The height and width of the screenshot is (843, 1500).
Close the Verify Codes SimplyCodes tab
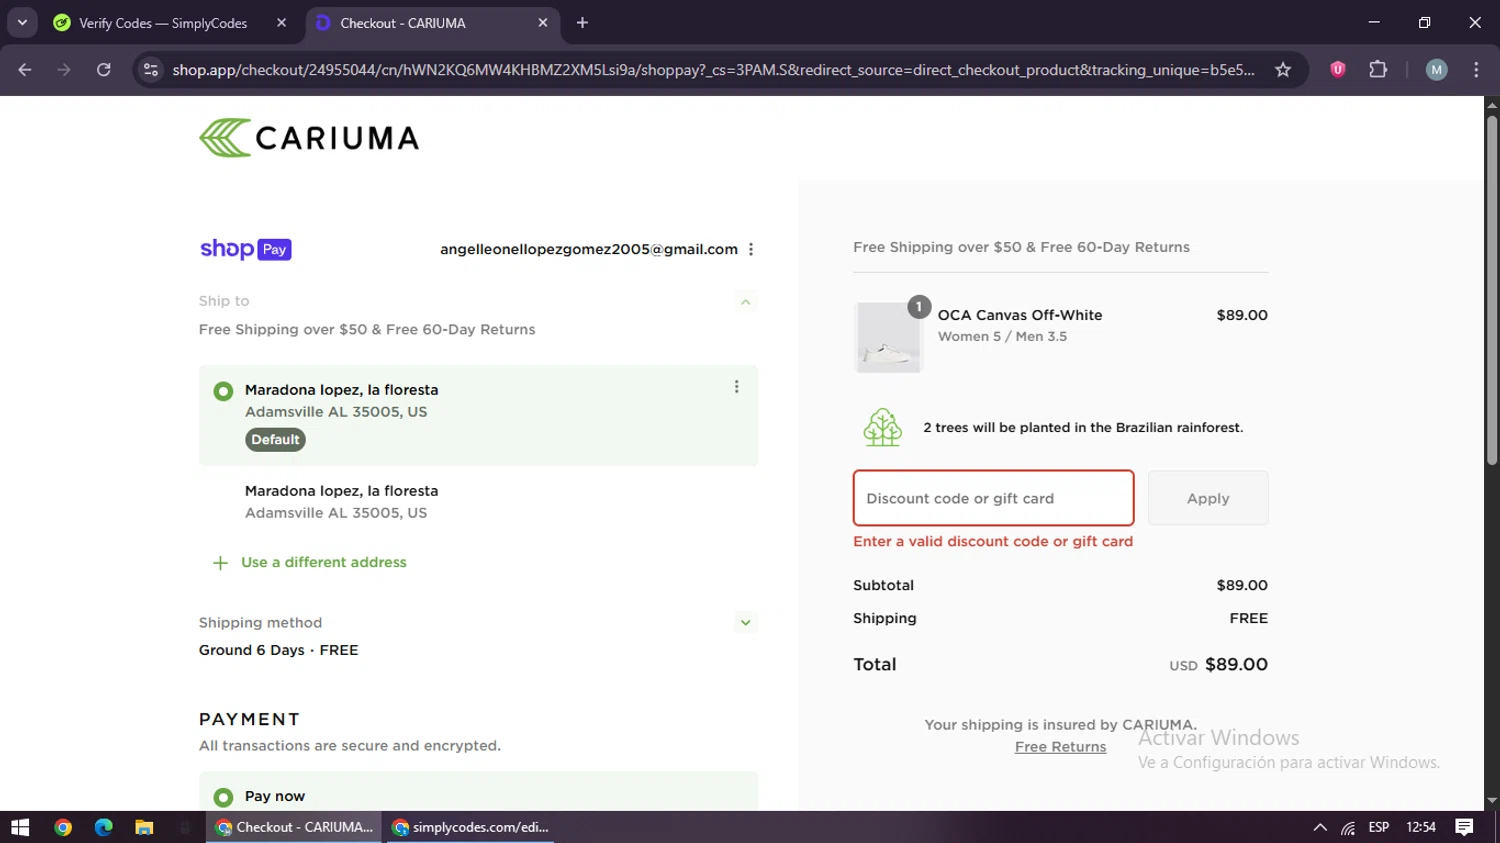coord(281,23)
